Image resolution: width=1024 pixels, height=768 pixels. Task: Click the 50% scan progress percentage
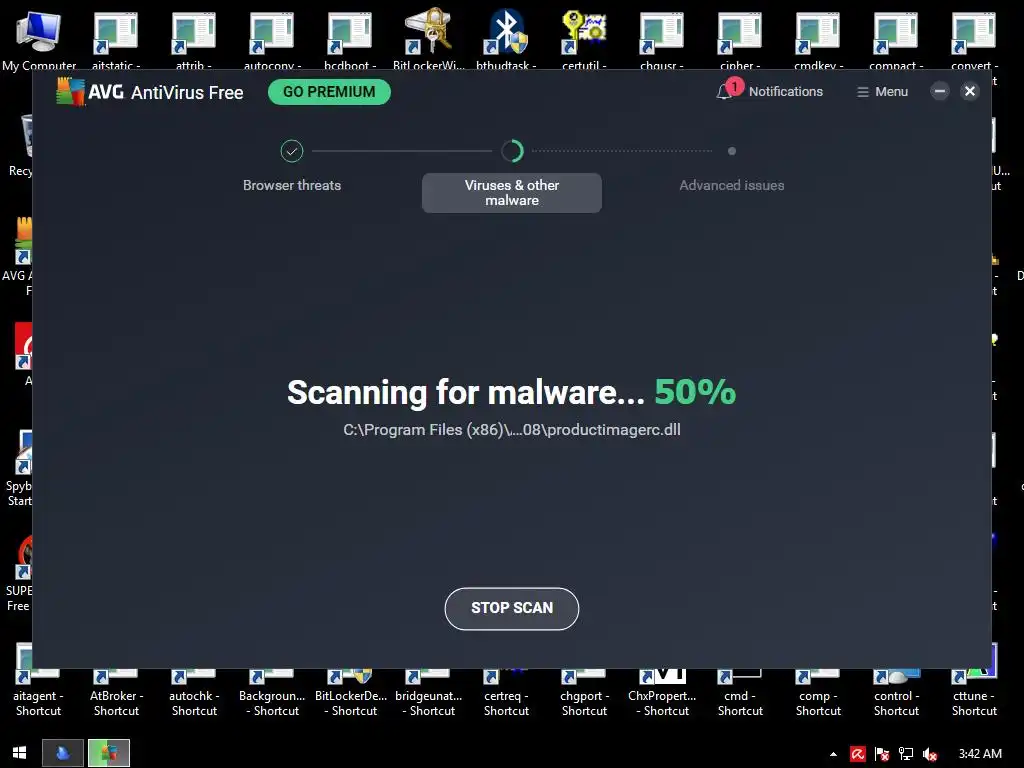pyautogui.click(x=695, y=392)
